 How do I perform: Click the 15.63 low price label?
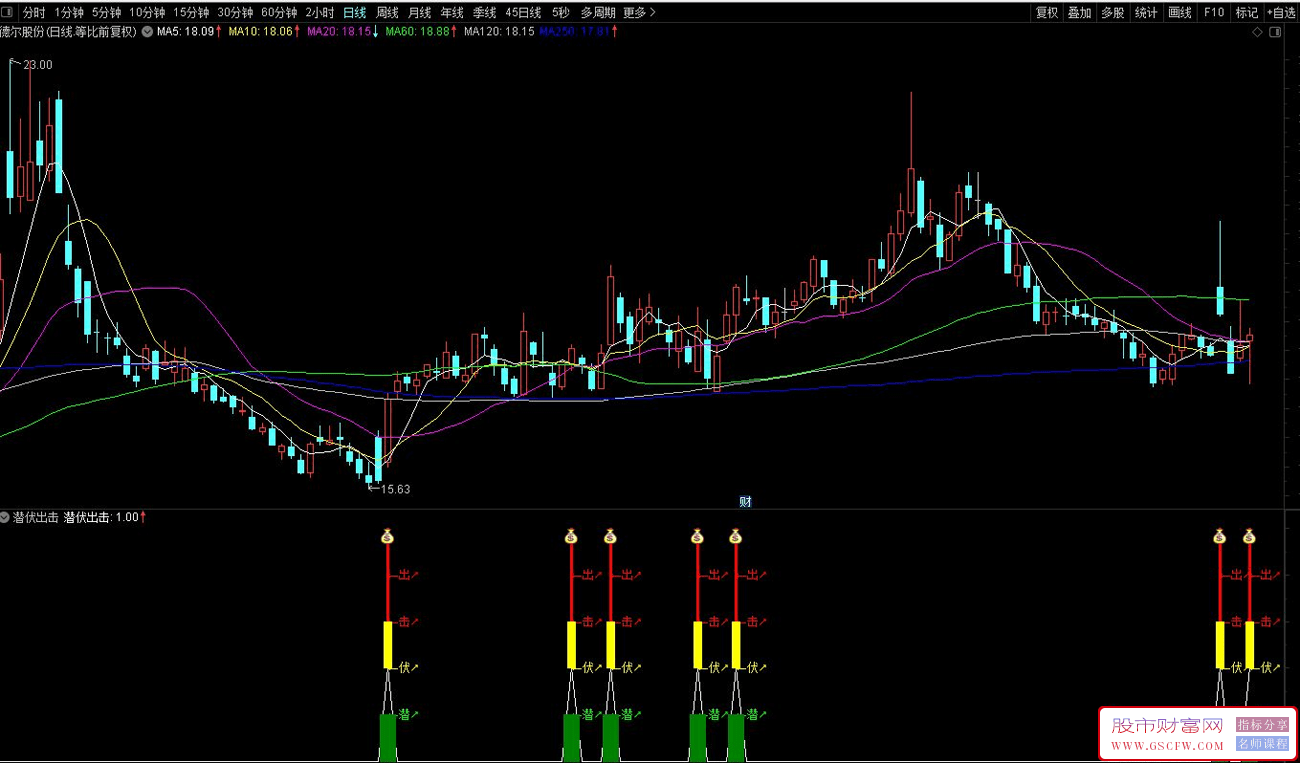[396, 489]
